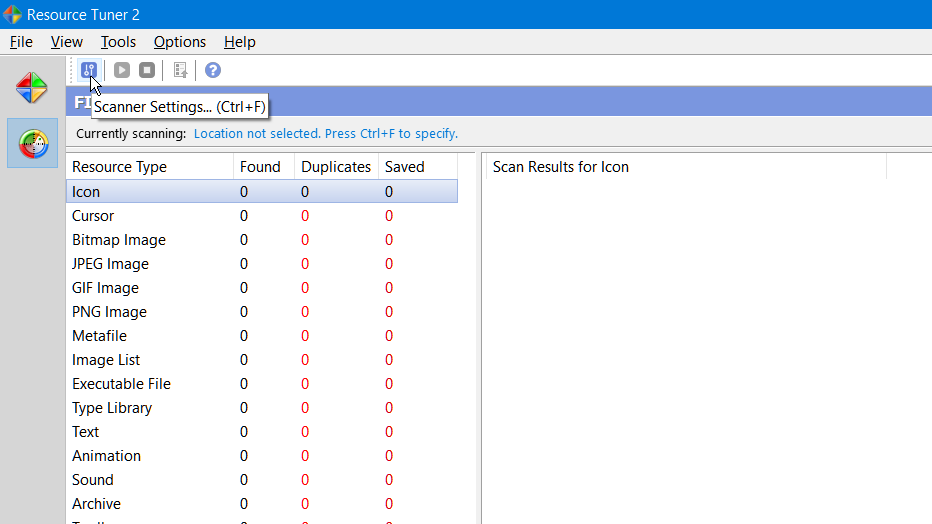
Task: Select the PNG Image row
Action: (262, 311)
